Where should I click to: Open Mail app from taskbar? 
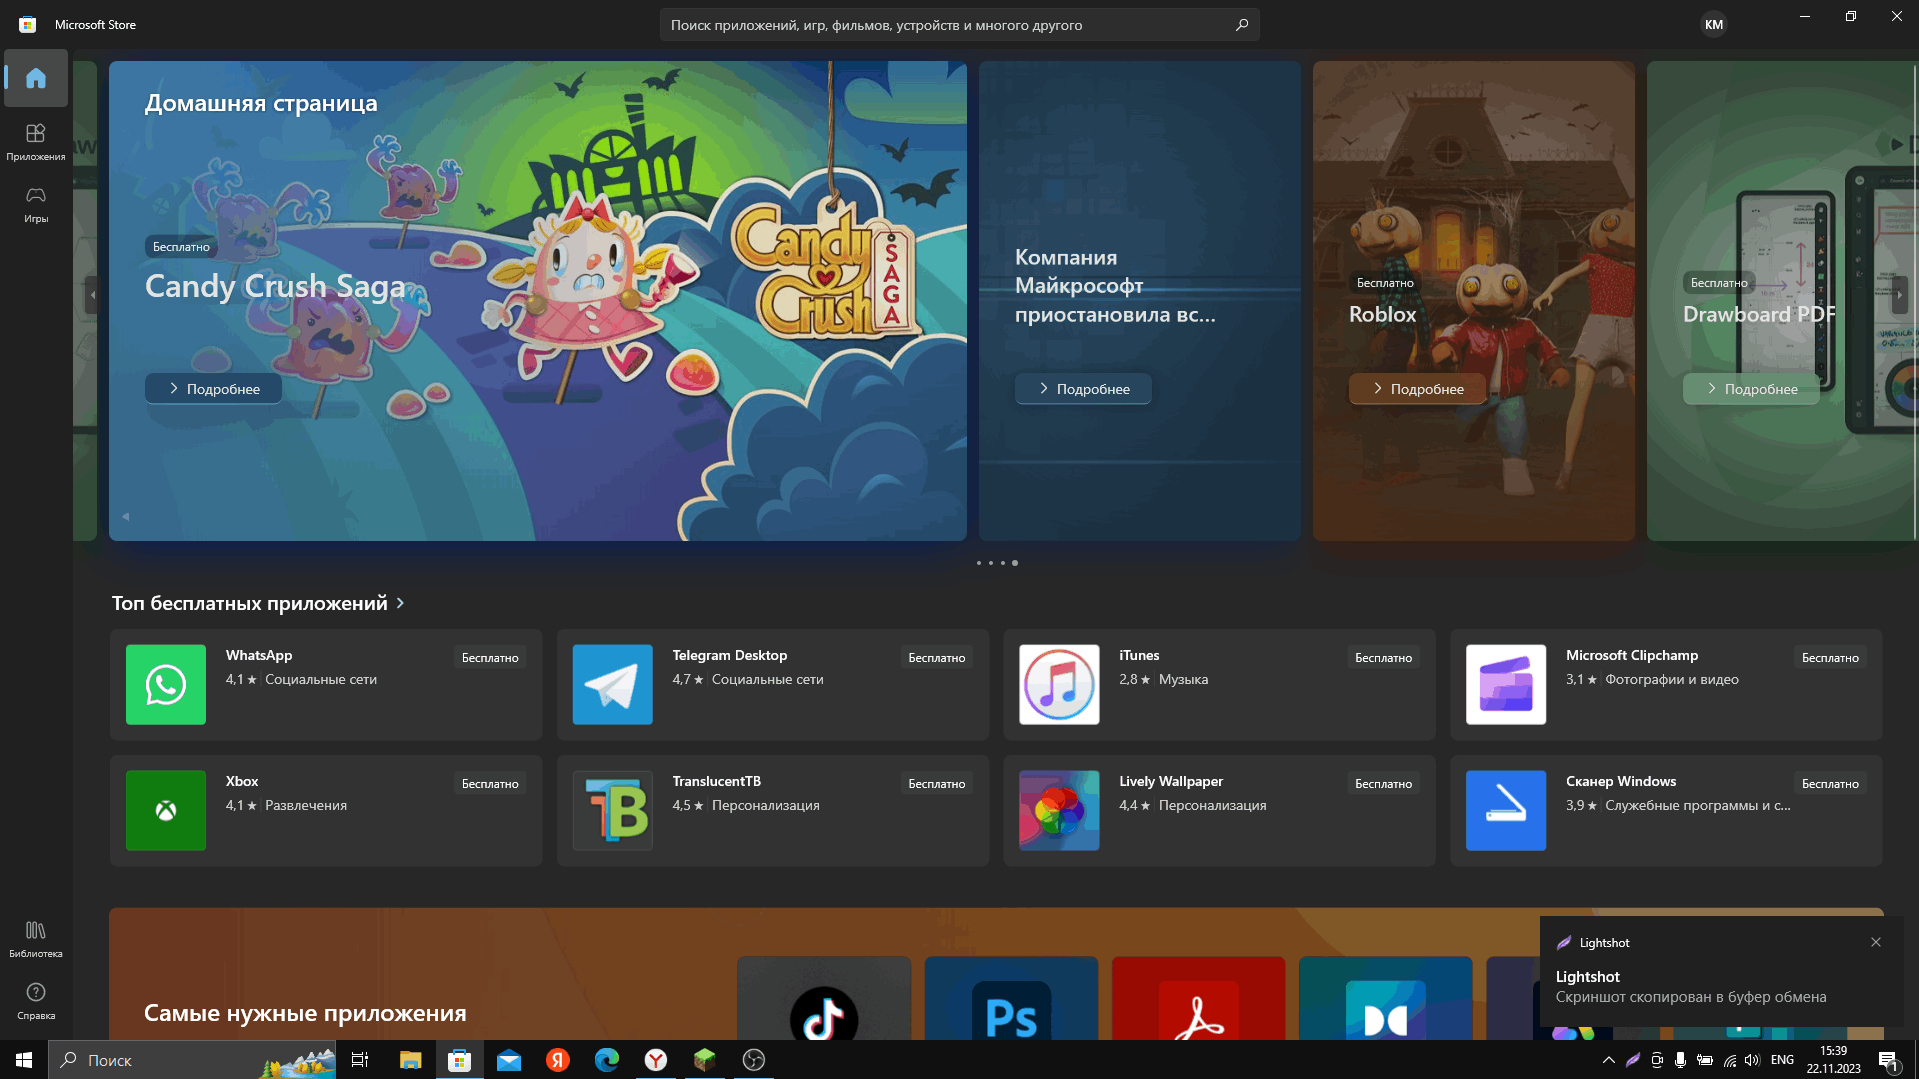509,1060
